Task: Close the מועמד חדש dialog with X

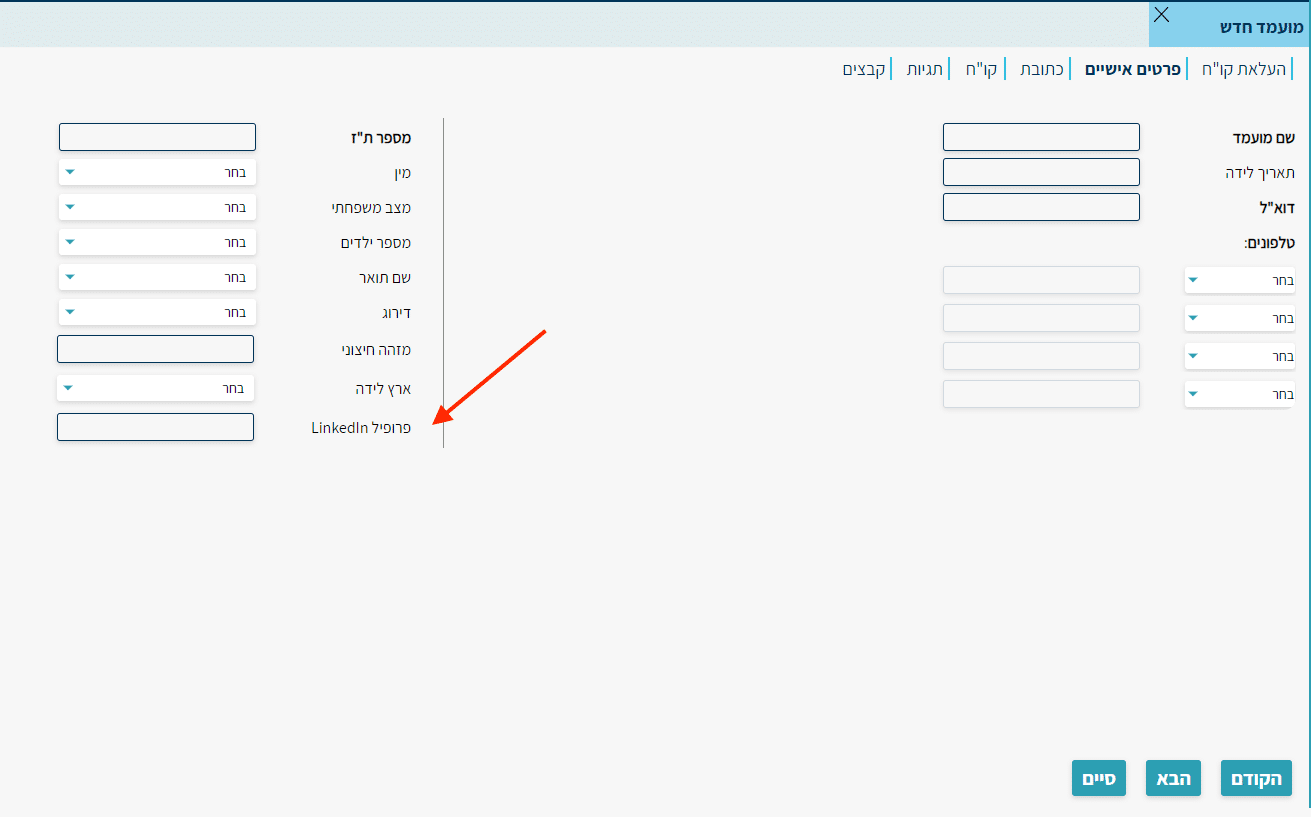Action: click(x=1161, y=14)
